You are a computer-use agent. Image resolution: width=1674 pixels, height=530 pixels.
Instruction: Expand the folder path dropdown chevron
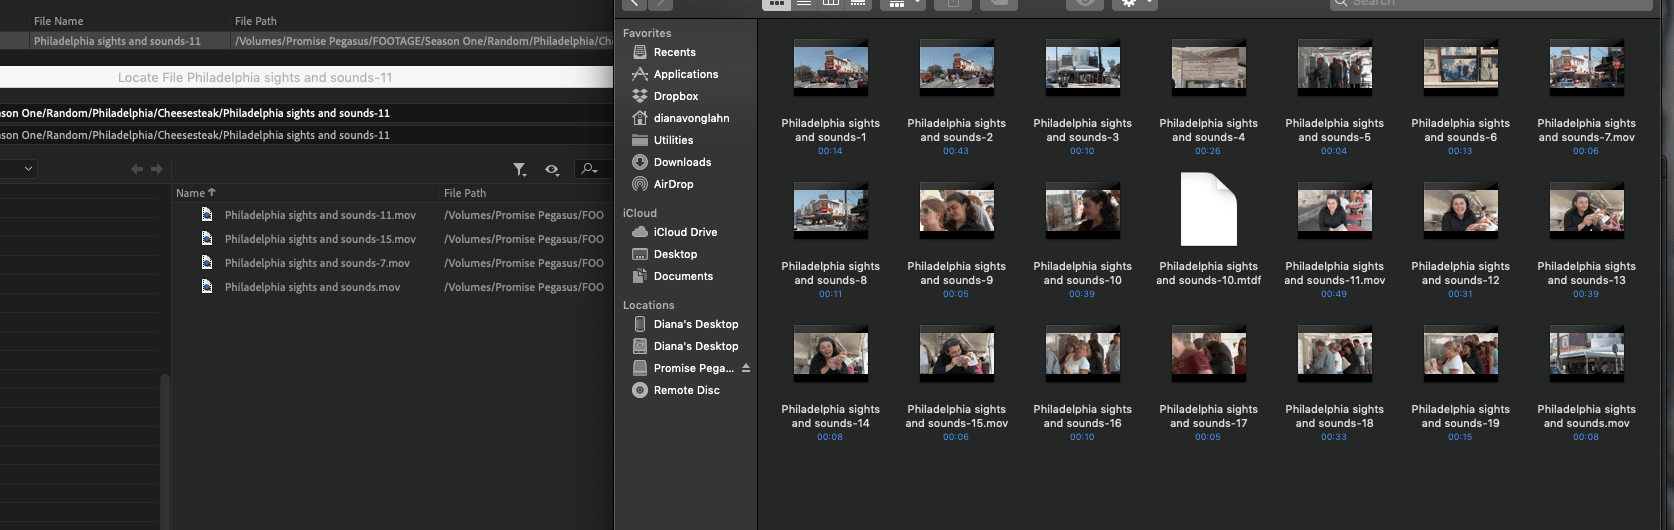click(28, 169)
